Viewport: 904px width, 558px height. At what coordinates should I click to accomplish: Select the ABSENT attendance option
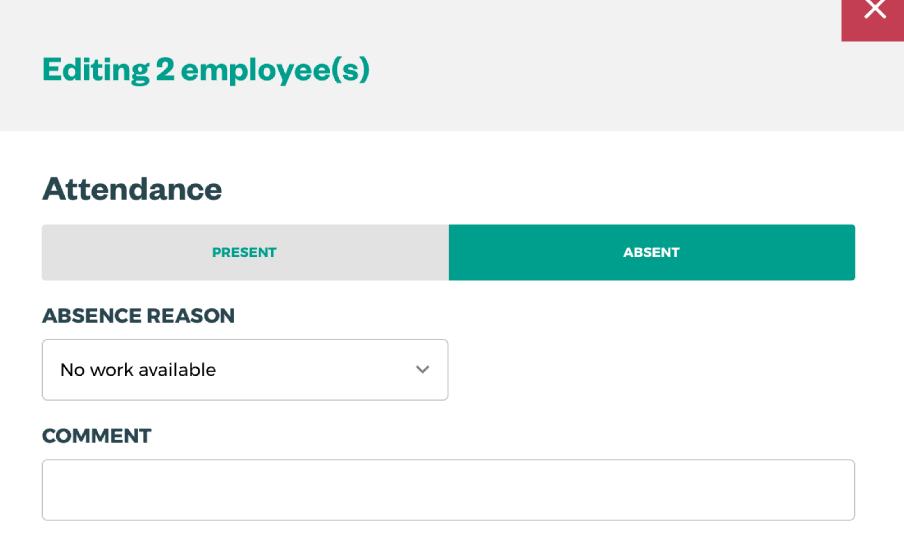point(651,252)
